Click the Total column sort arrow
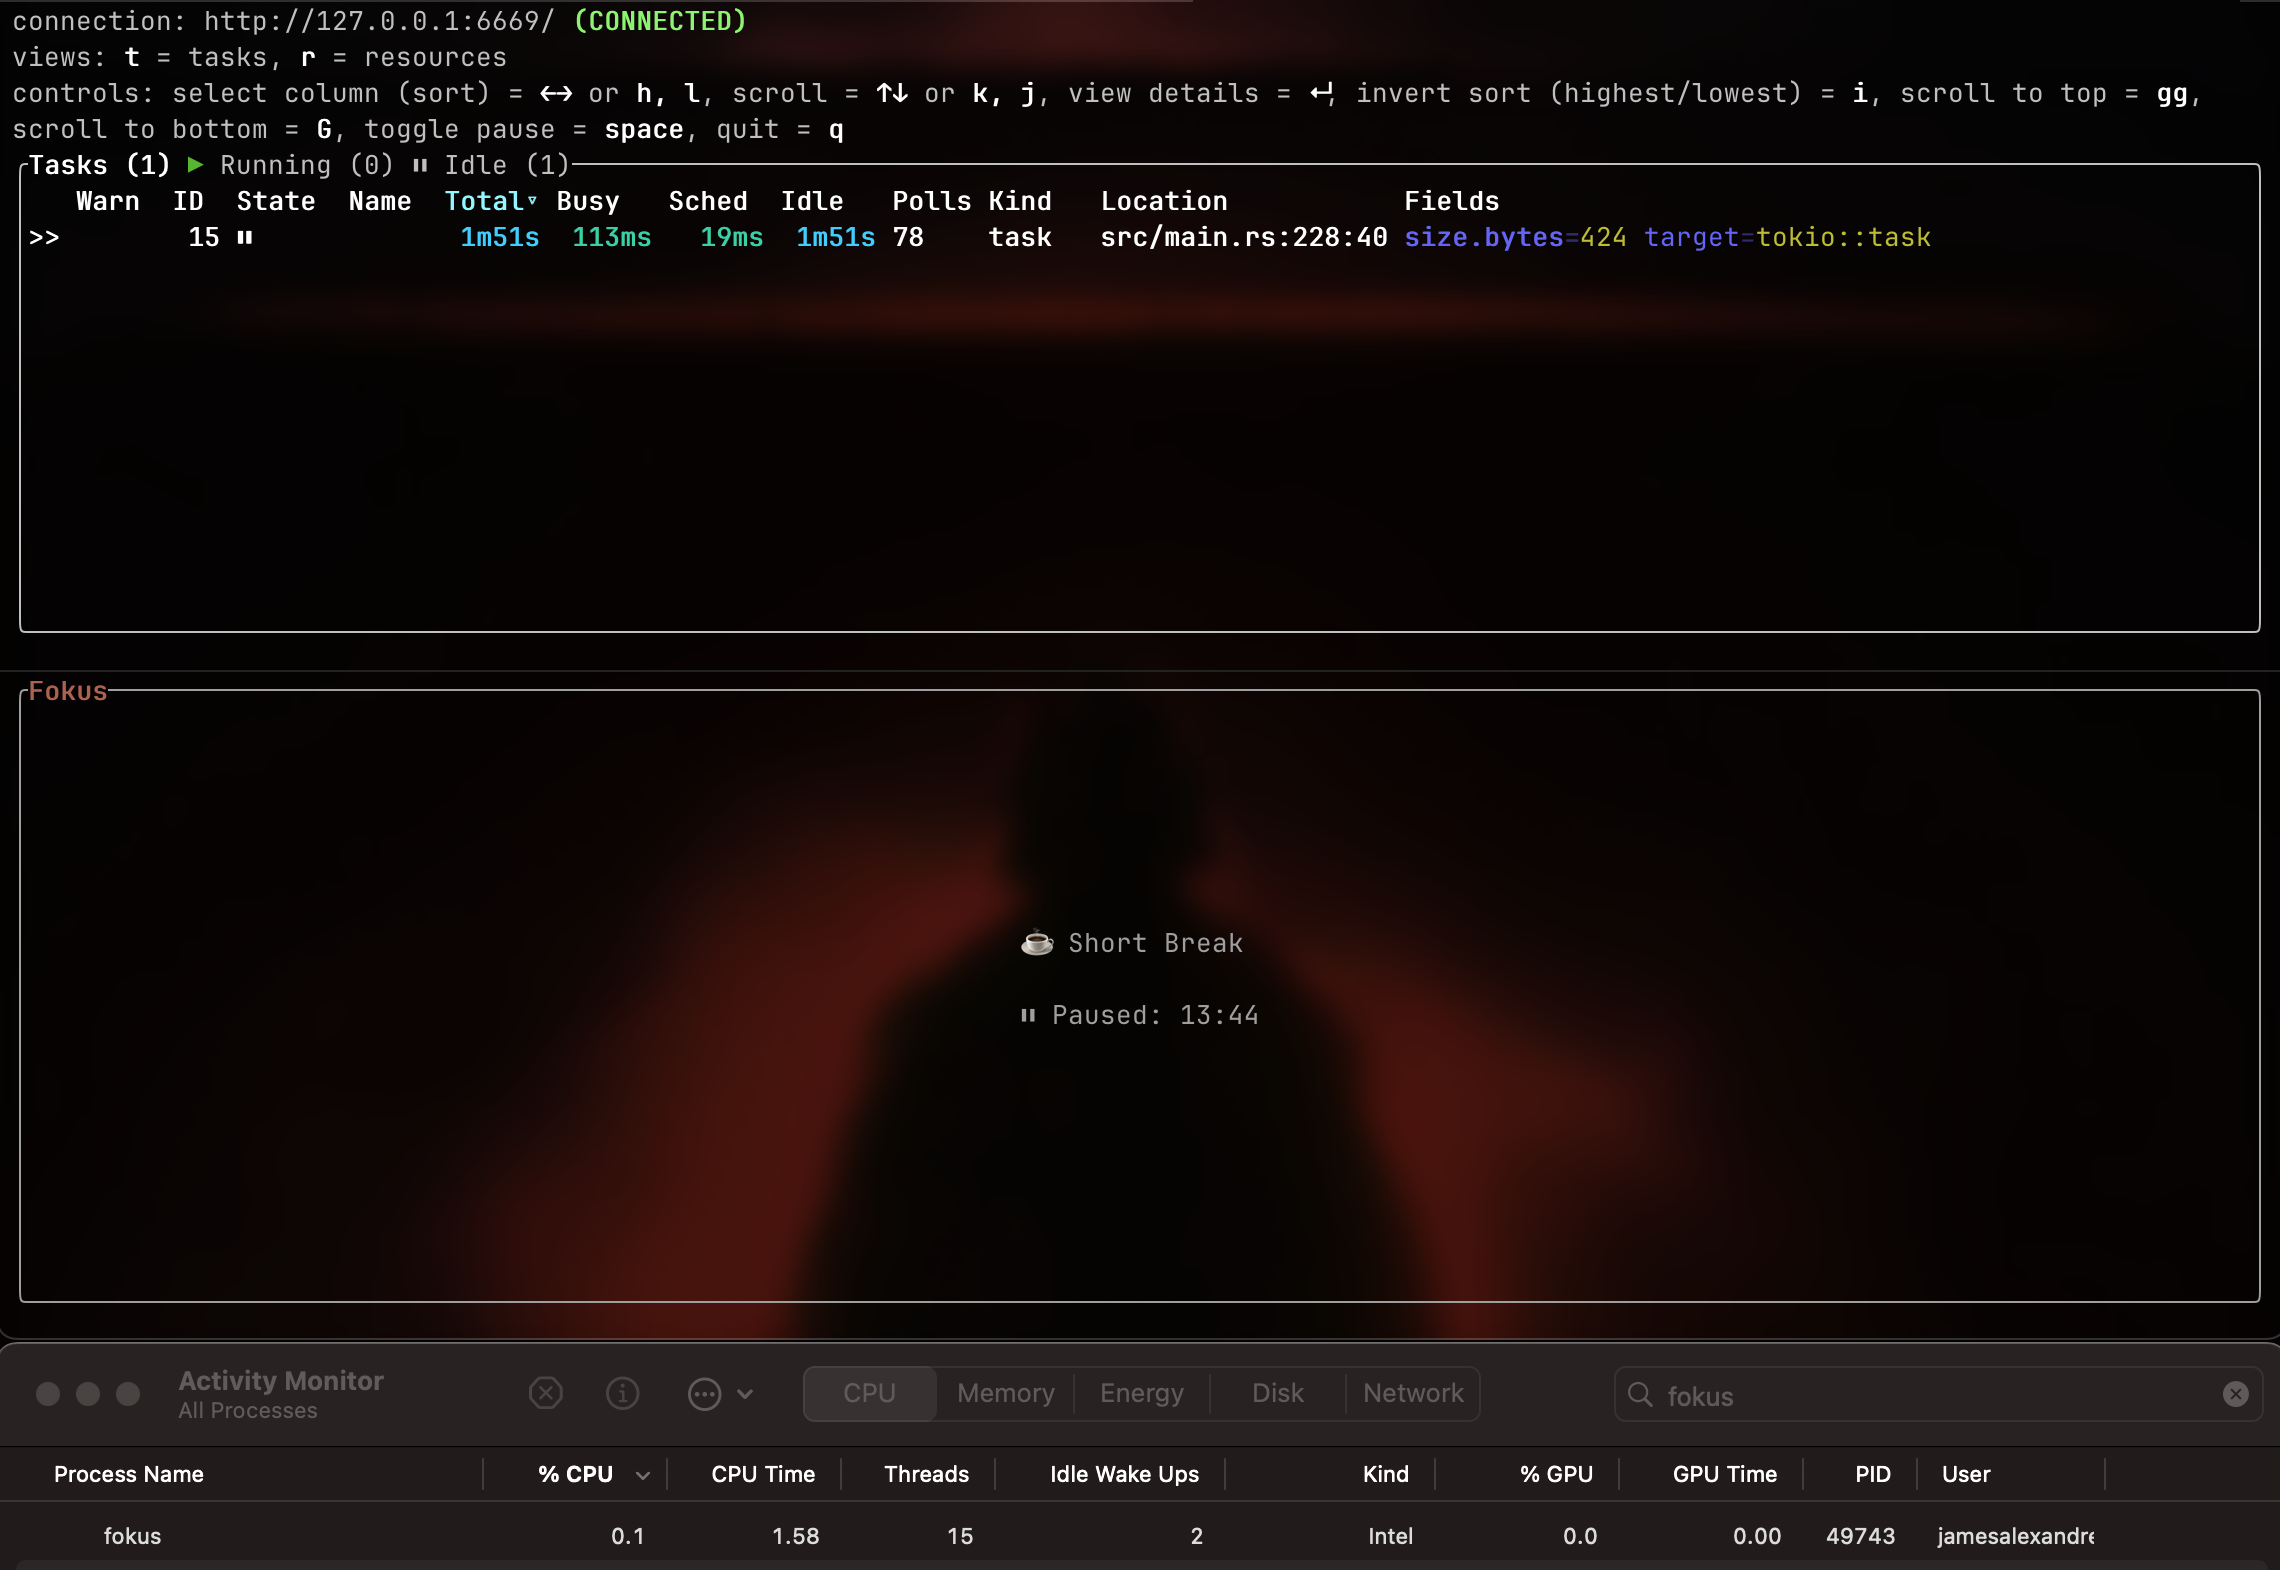 pyautogui.click(x=533, y=201)
